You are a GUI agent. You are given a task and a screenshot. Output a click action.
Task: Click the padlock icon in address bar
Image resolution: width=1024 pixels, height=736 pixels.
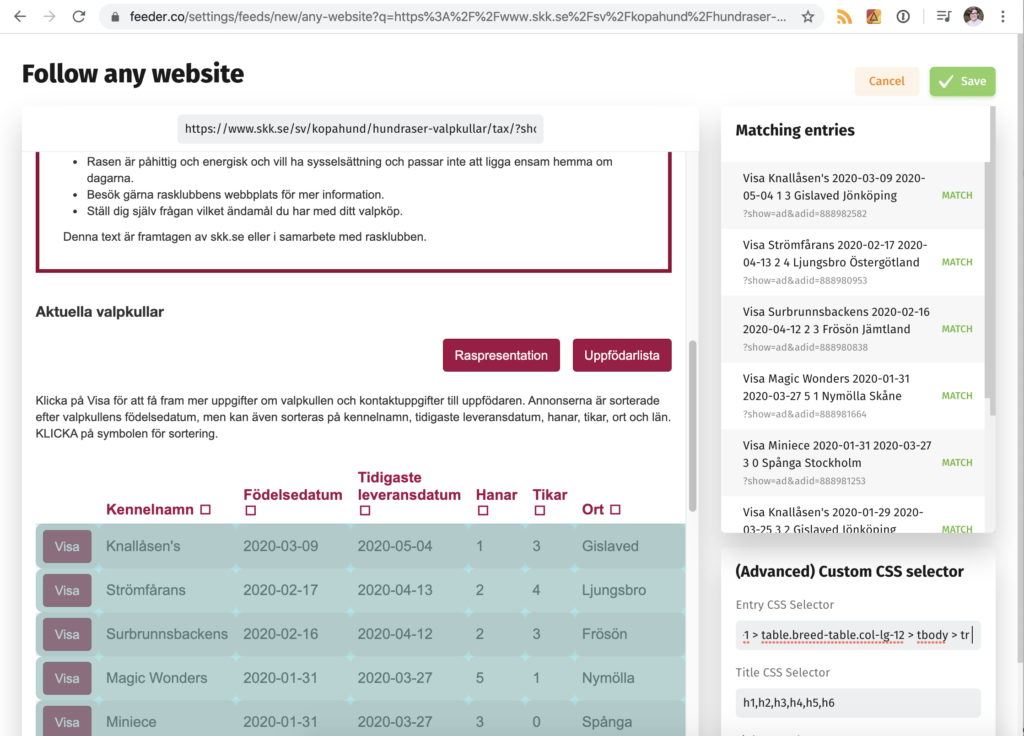115,17
